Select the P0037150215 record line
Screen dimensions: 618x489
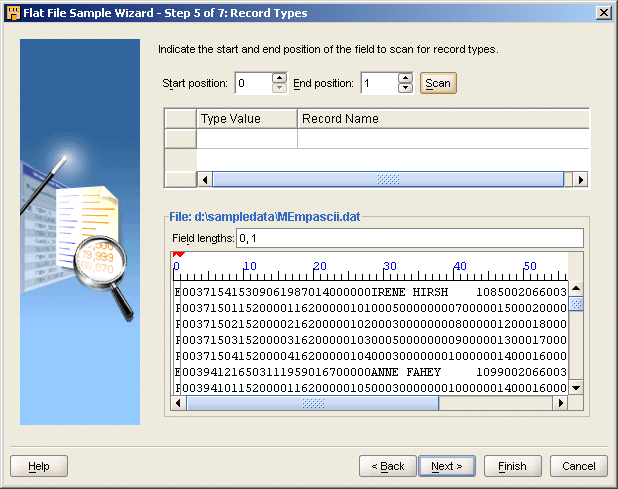tap(370, 324)
